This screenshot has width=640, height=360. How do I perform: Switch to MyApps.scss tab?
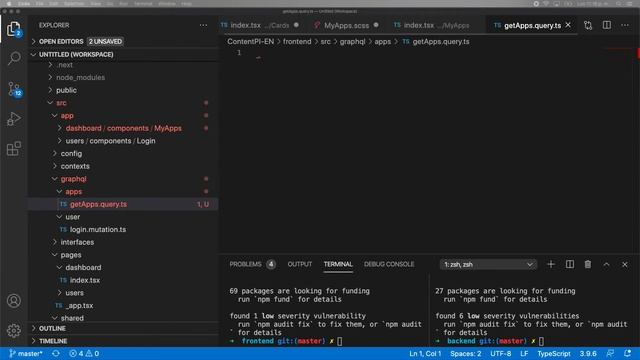pos(346,25)
